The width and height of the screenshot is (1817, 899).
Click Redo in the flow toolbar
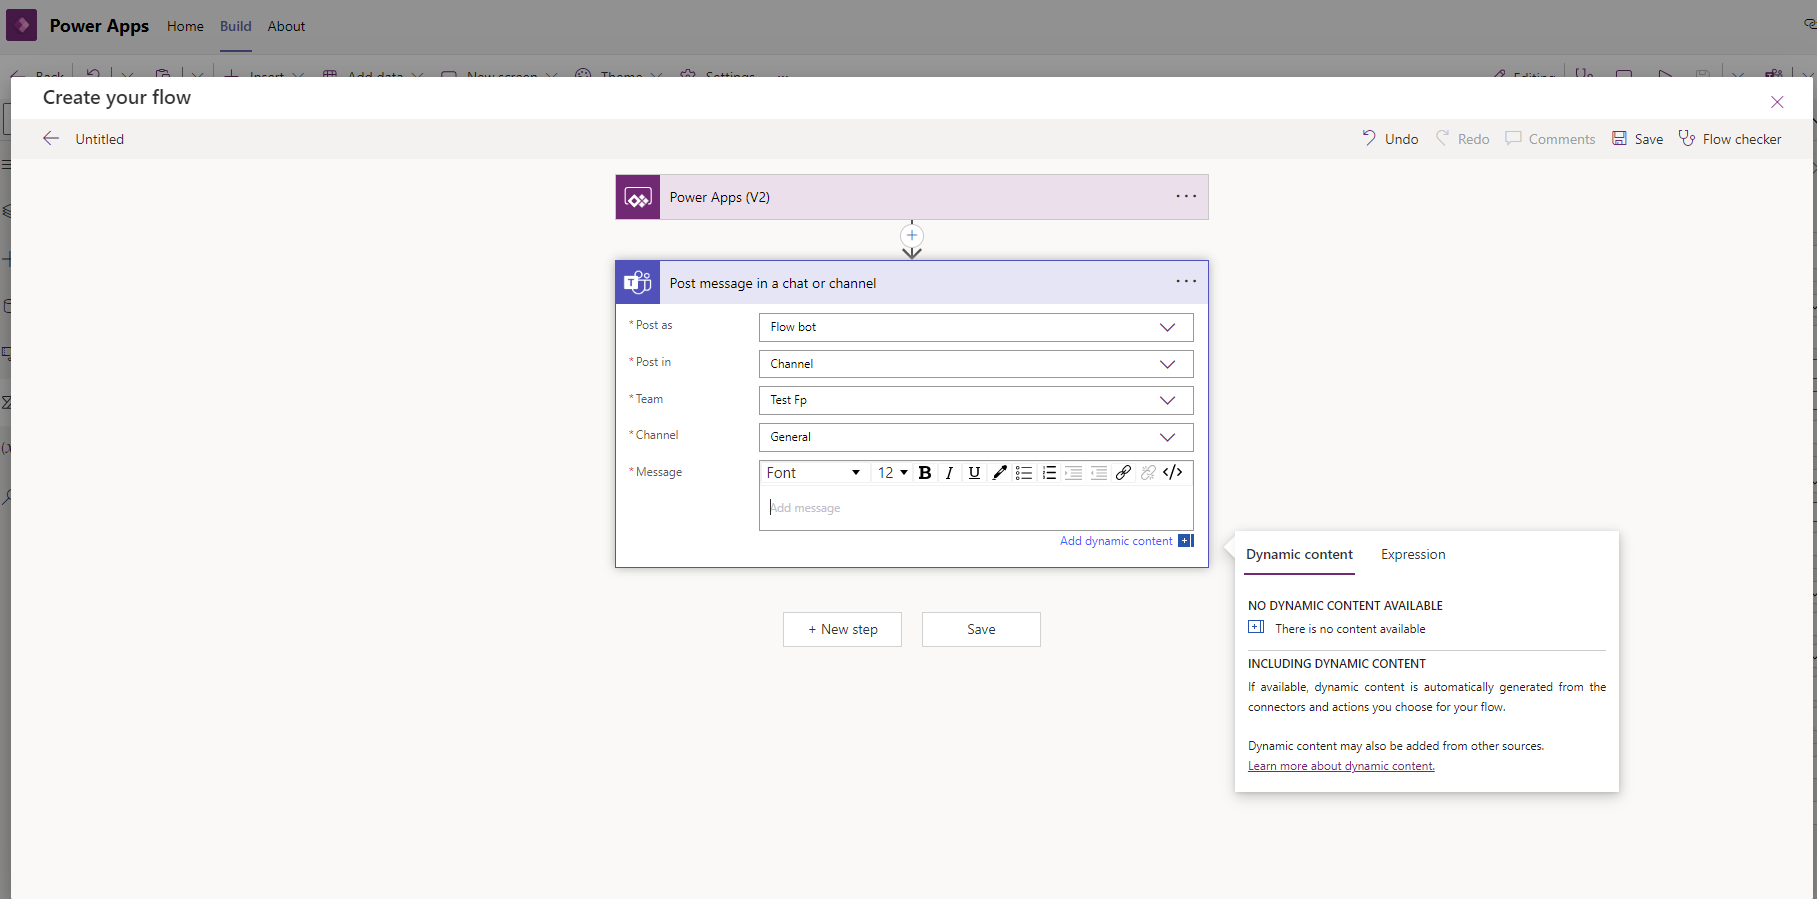point(1463,139)
